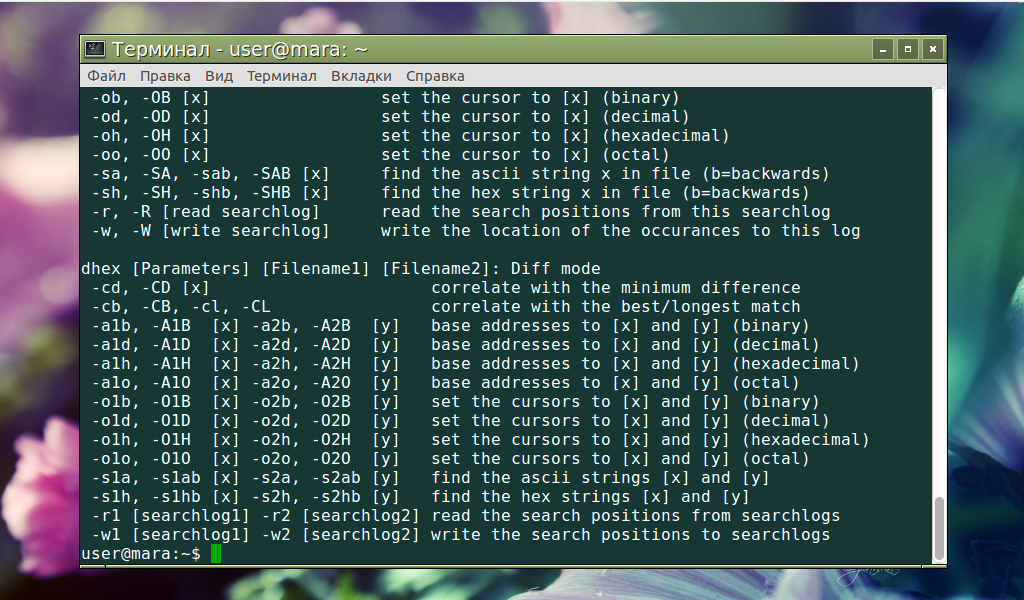Viewport: 1024px width, 600px height.
Task: Click the '-sh, -SH, -shb, -SHB [x]' option
Action: point(210,193)
